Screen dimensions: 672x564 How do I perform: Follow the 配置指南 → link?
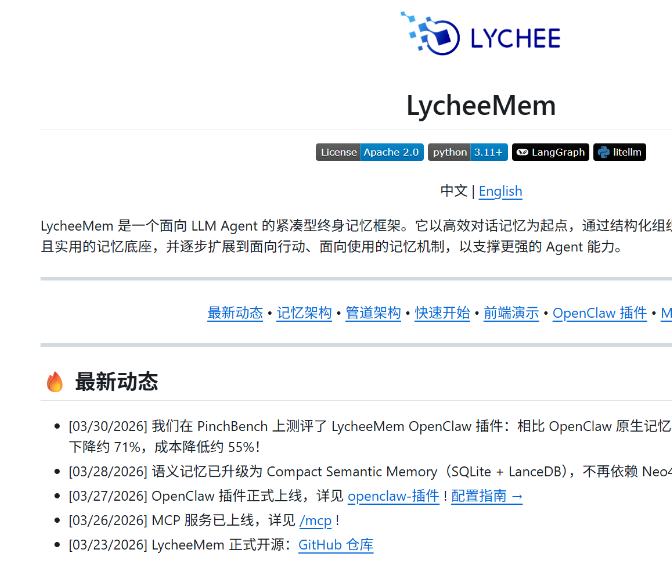(487, 496)
